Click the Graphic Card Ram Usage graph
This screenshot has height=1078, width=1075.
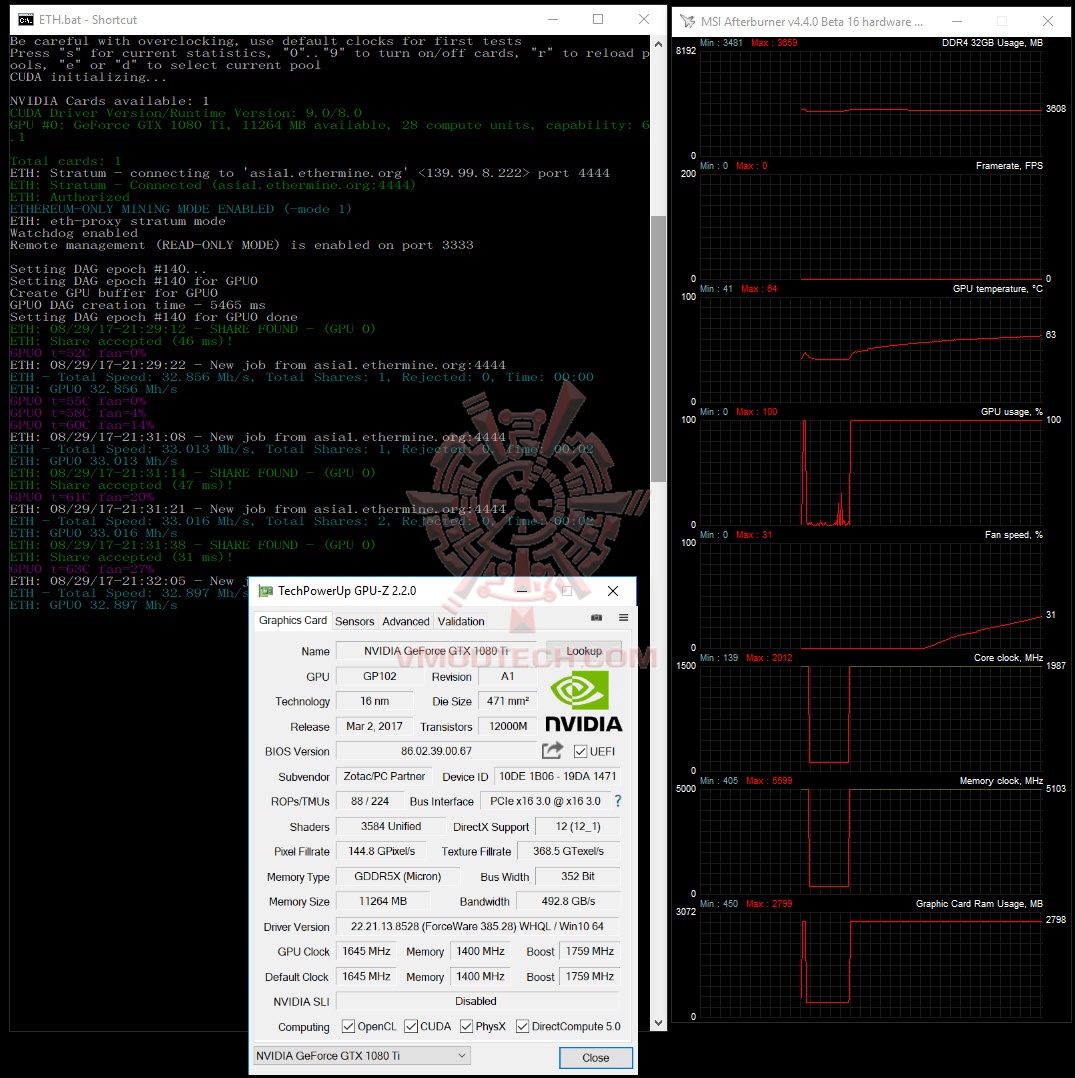coord(870,965)
